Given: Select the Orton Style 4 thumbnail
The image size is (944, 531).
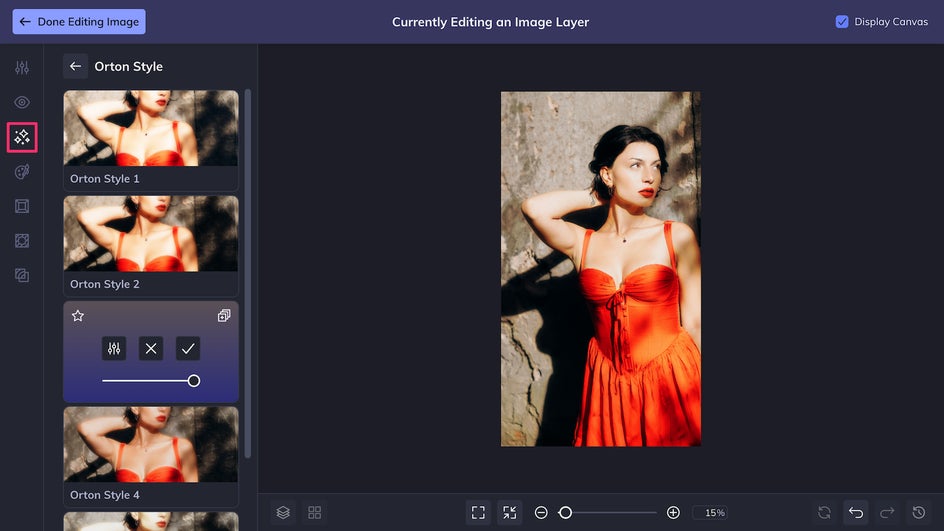Looking at the screenshot, I should [151, 444].
